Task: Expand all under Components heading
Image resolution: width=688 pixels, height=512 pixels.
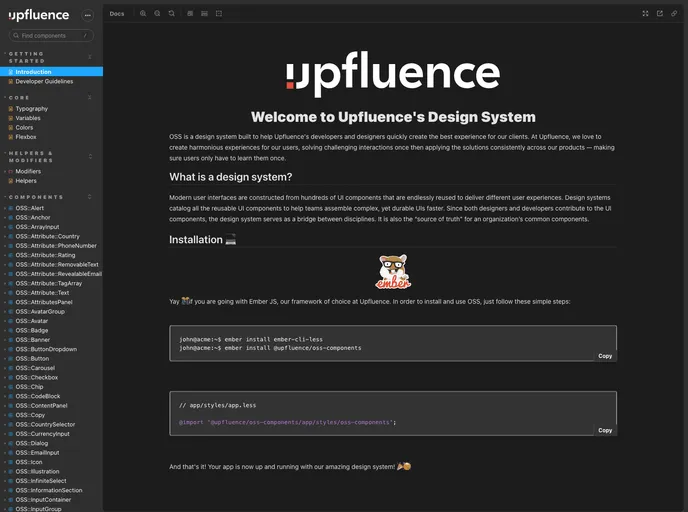Action: 90,197
